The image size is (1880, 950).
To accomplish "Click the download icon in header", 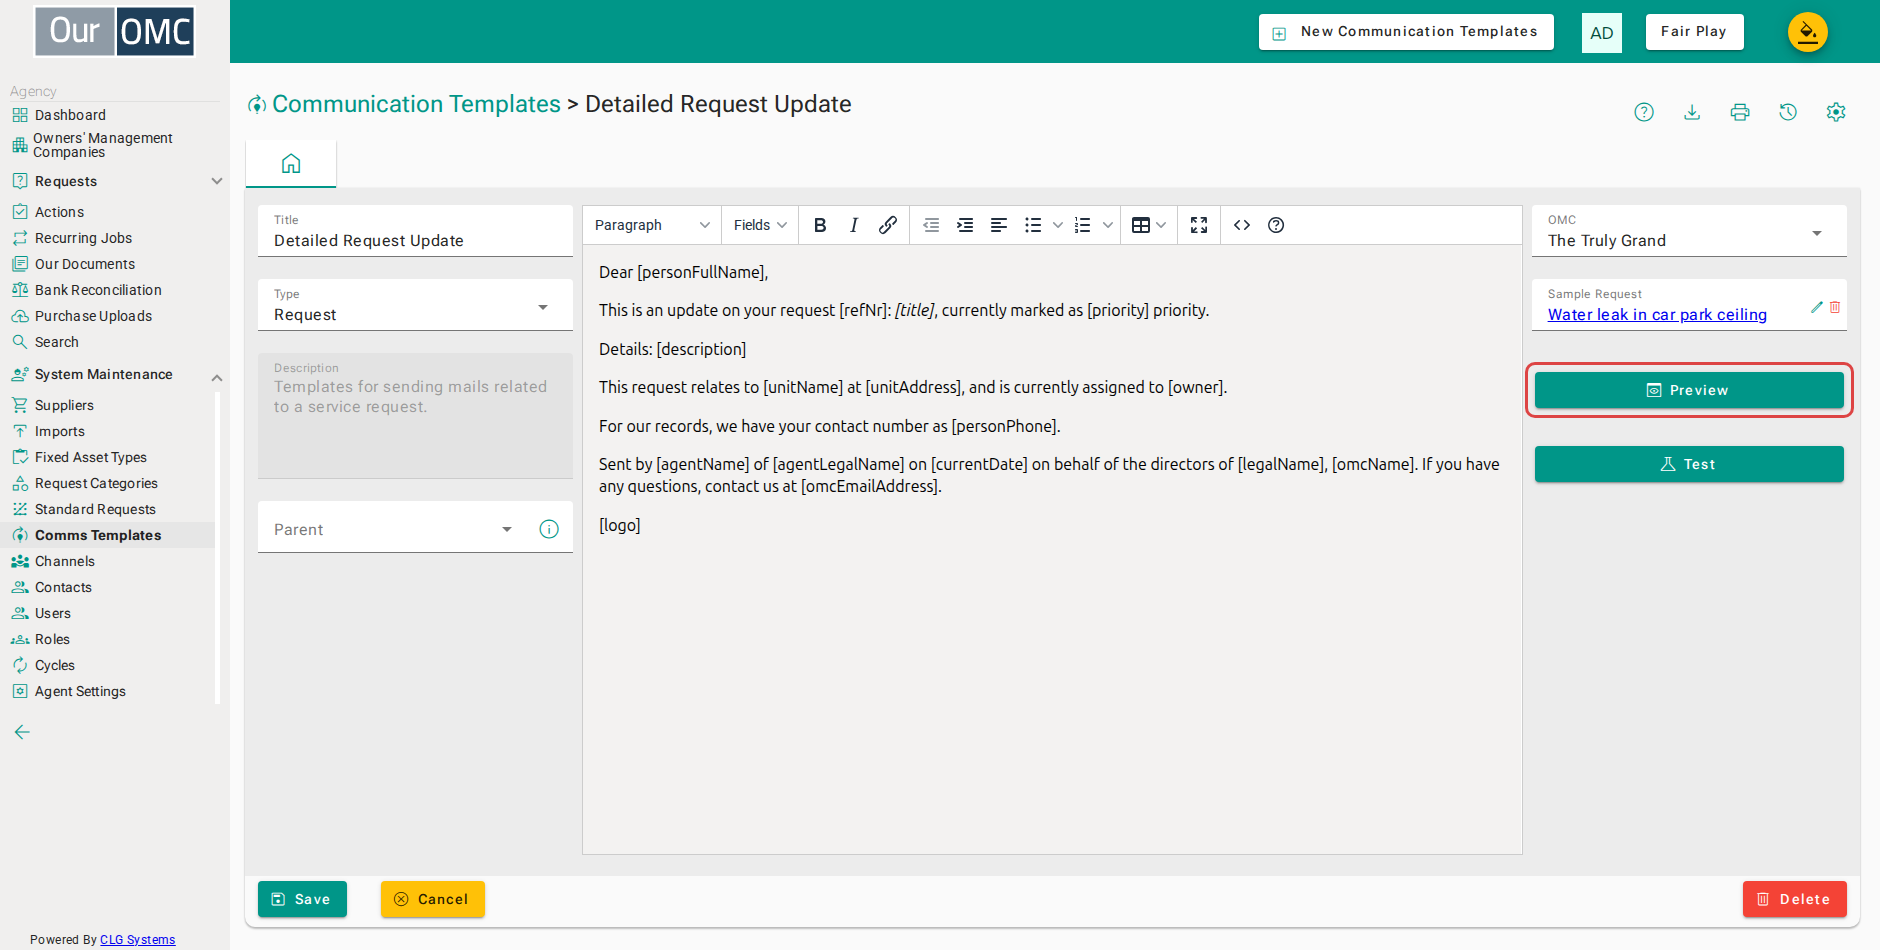I will pyautogui.click(x=1692, y=112).
